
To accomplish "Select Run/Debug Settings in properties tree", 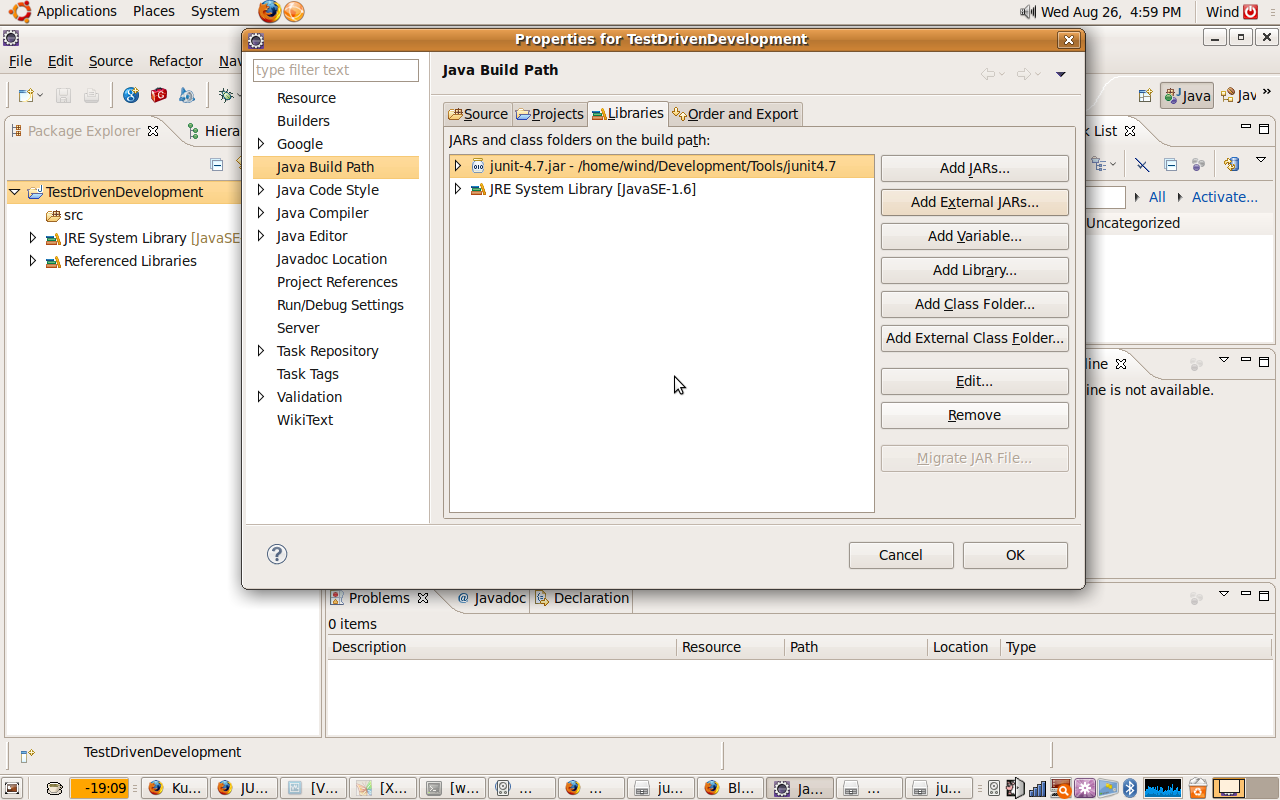I will click(x=340, y=305).
